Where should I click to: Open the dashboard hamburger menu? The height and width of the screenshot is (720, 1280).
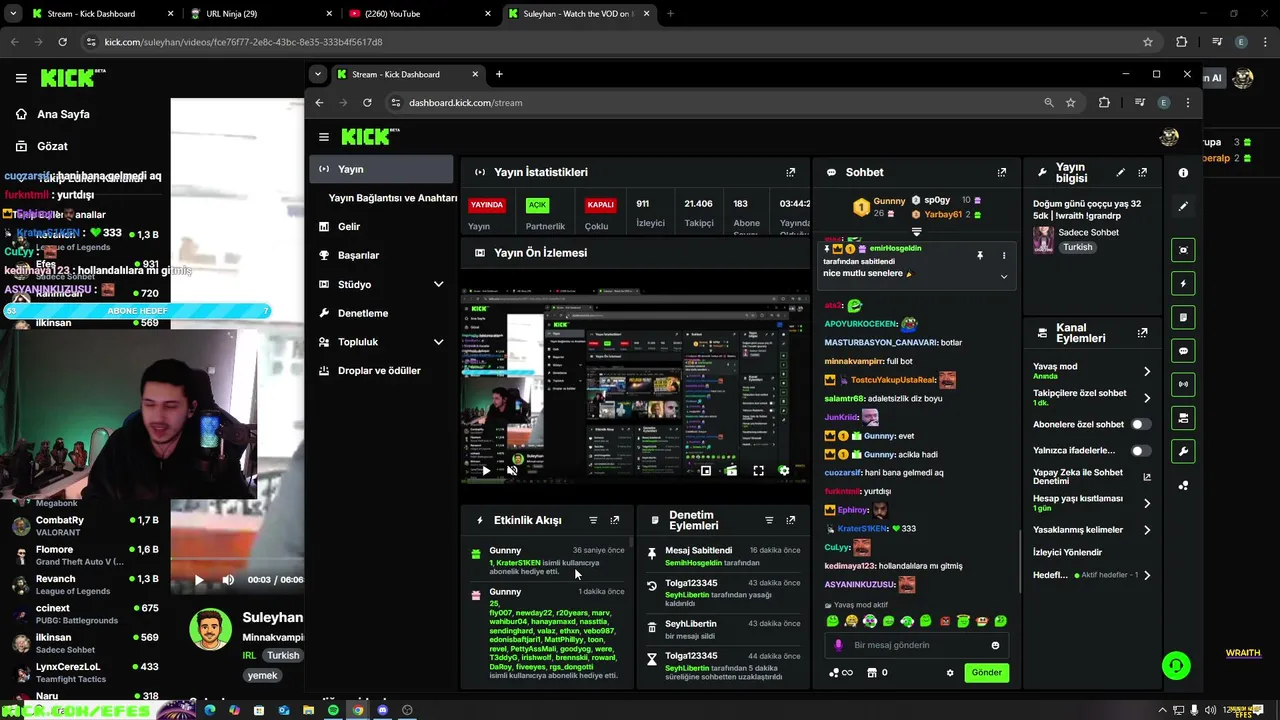[x=323, y=137]
